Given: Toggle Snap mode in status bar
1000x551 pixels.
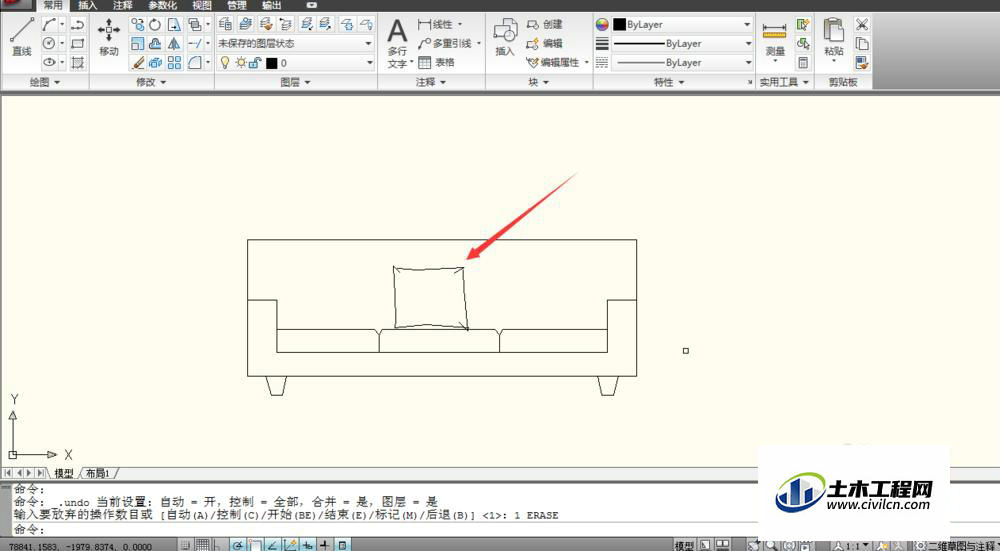Looking at the screenshot, I should 185,545.
